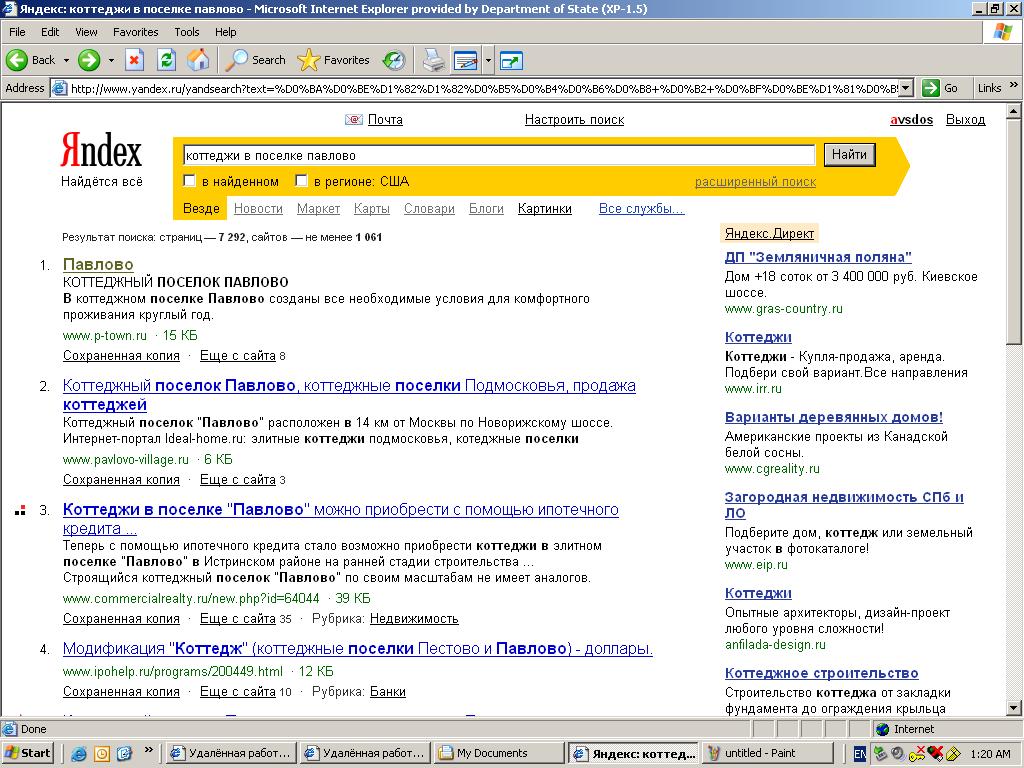This screenshot has width=1024, height=768.
Task: Open Yandex Почта mail icon
Action: point(354,120)
